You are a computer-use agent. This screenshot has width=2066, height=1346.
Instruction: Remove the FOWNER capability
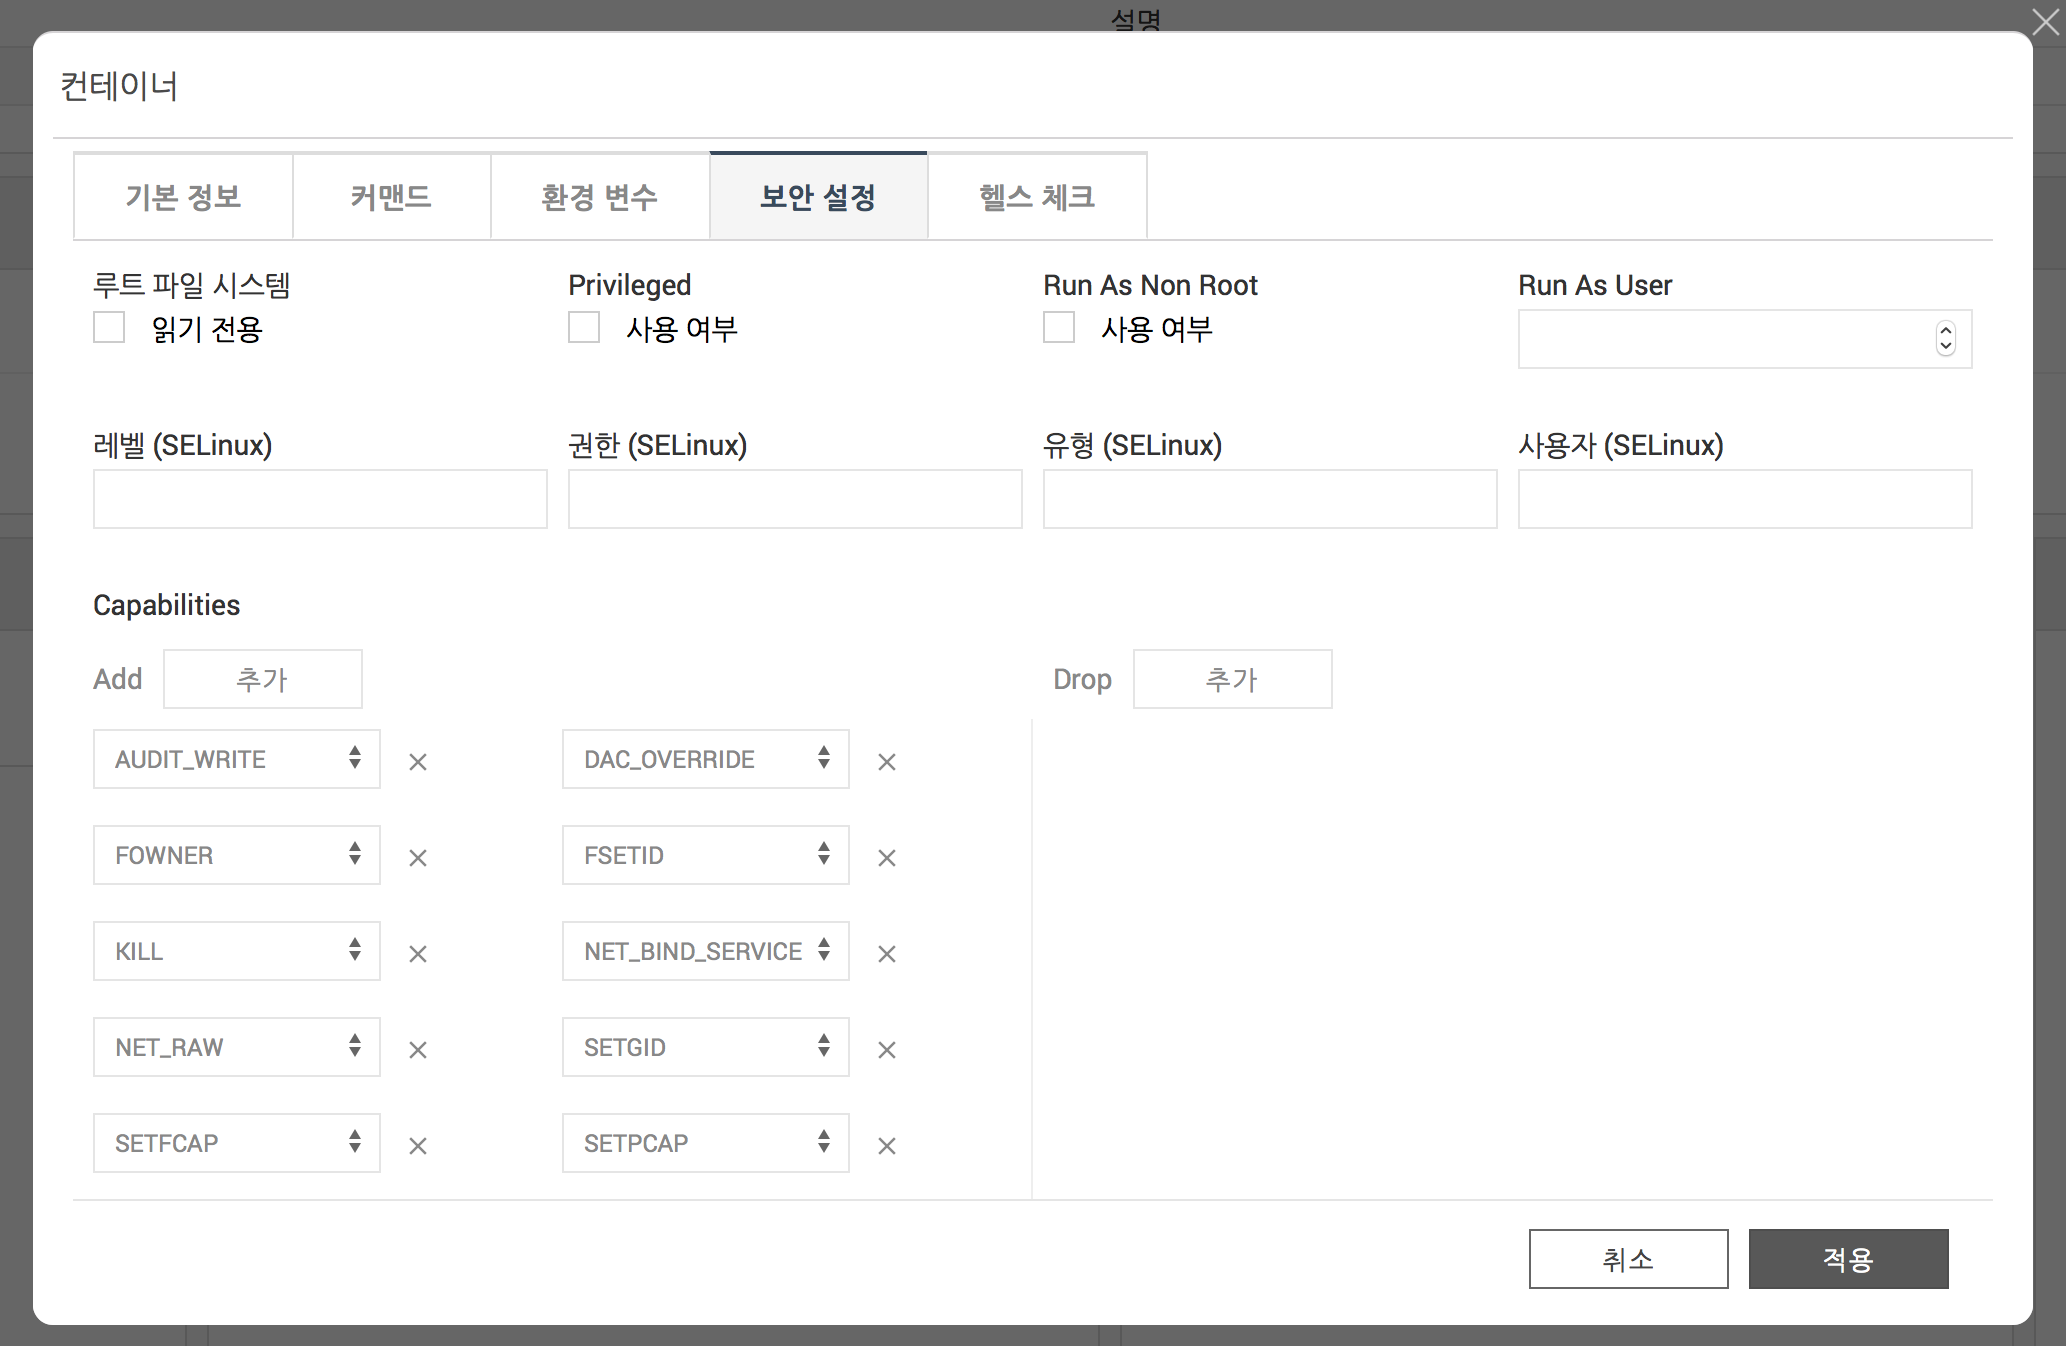pos(418,858)
